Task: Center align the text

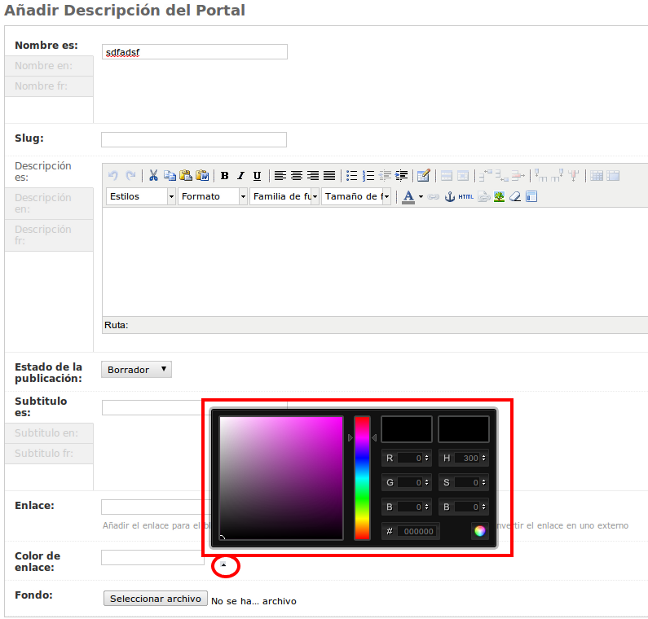Action: click(x=296, y=176)
